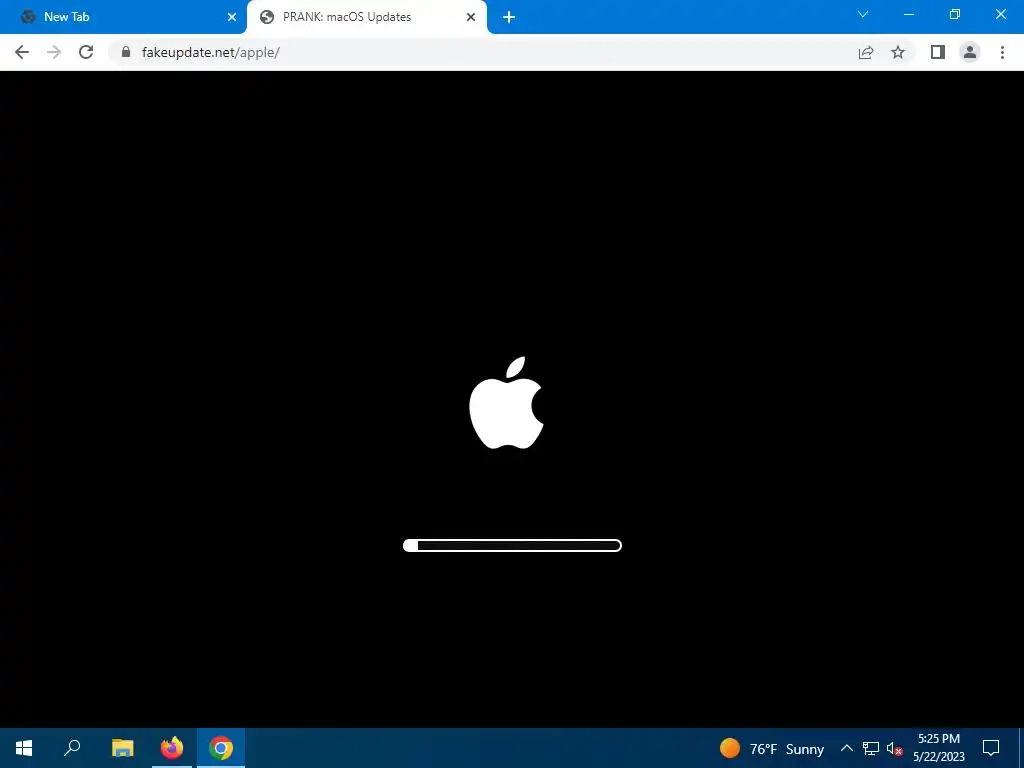Open the Chrome profile avatar

point(970,52)
